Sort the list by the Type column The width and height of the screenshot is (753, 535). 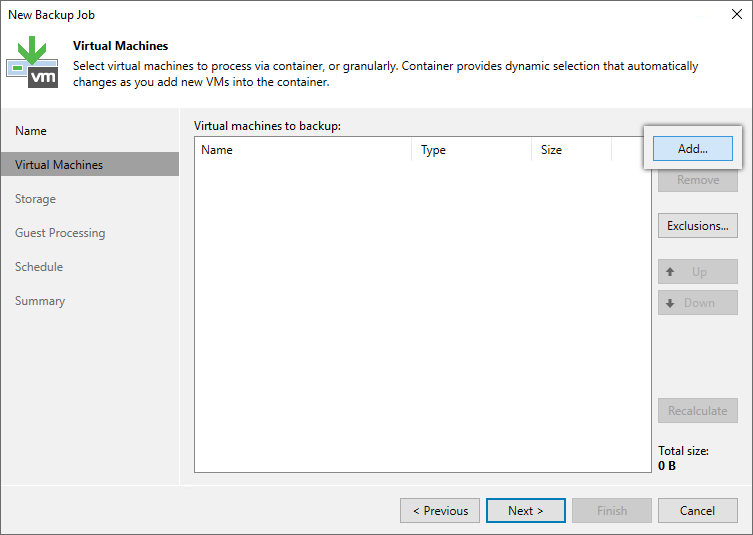[x=472, y=150]
